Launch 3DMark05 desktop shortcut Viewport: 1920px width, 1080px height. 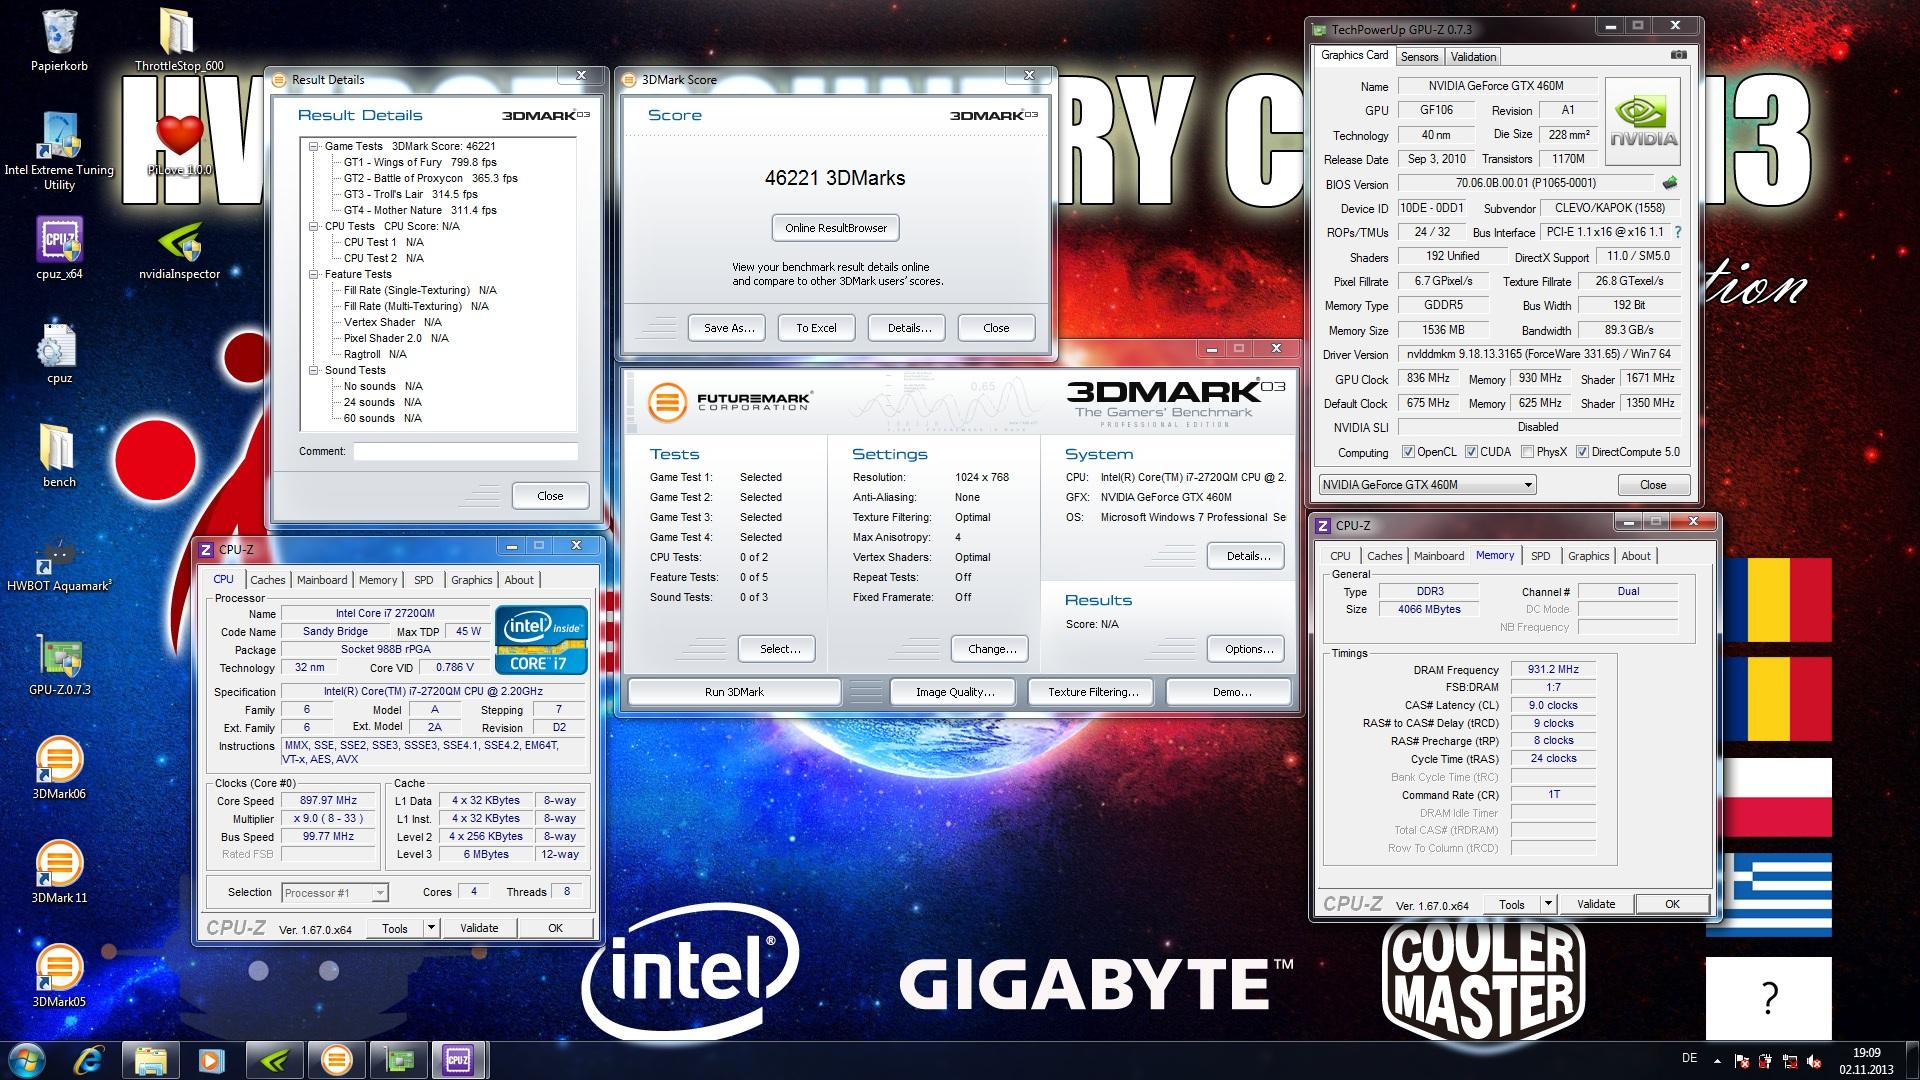(x=59, y=977)
